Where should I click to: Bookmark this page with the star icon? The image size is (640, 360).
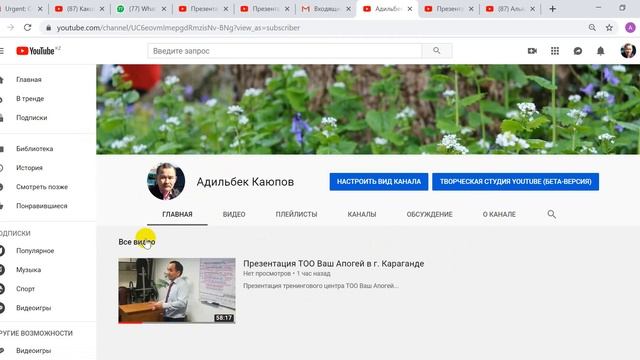click(x=609, y=27)
